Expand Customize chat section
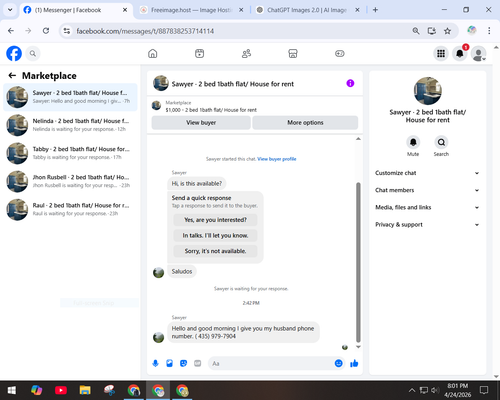500x400 pixels. point(427,173)
